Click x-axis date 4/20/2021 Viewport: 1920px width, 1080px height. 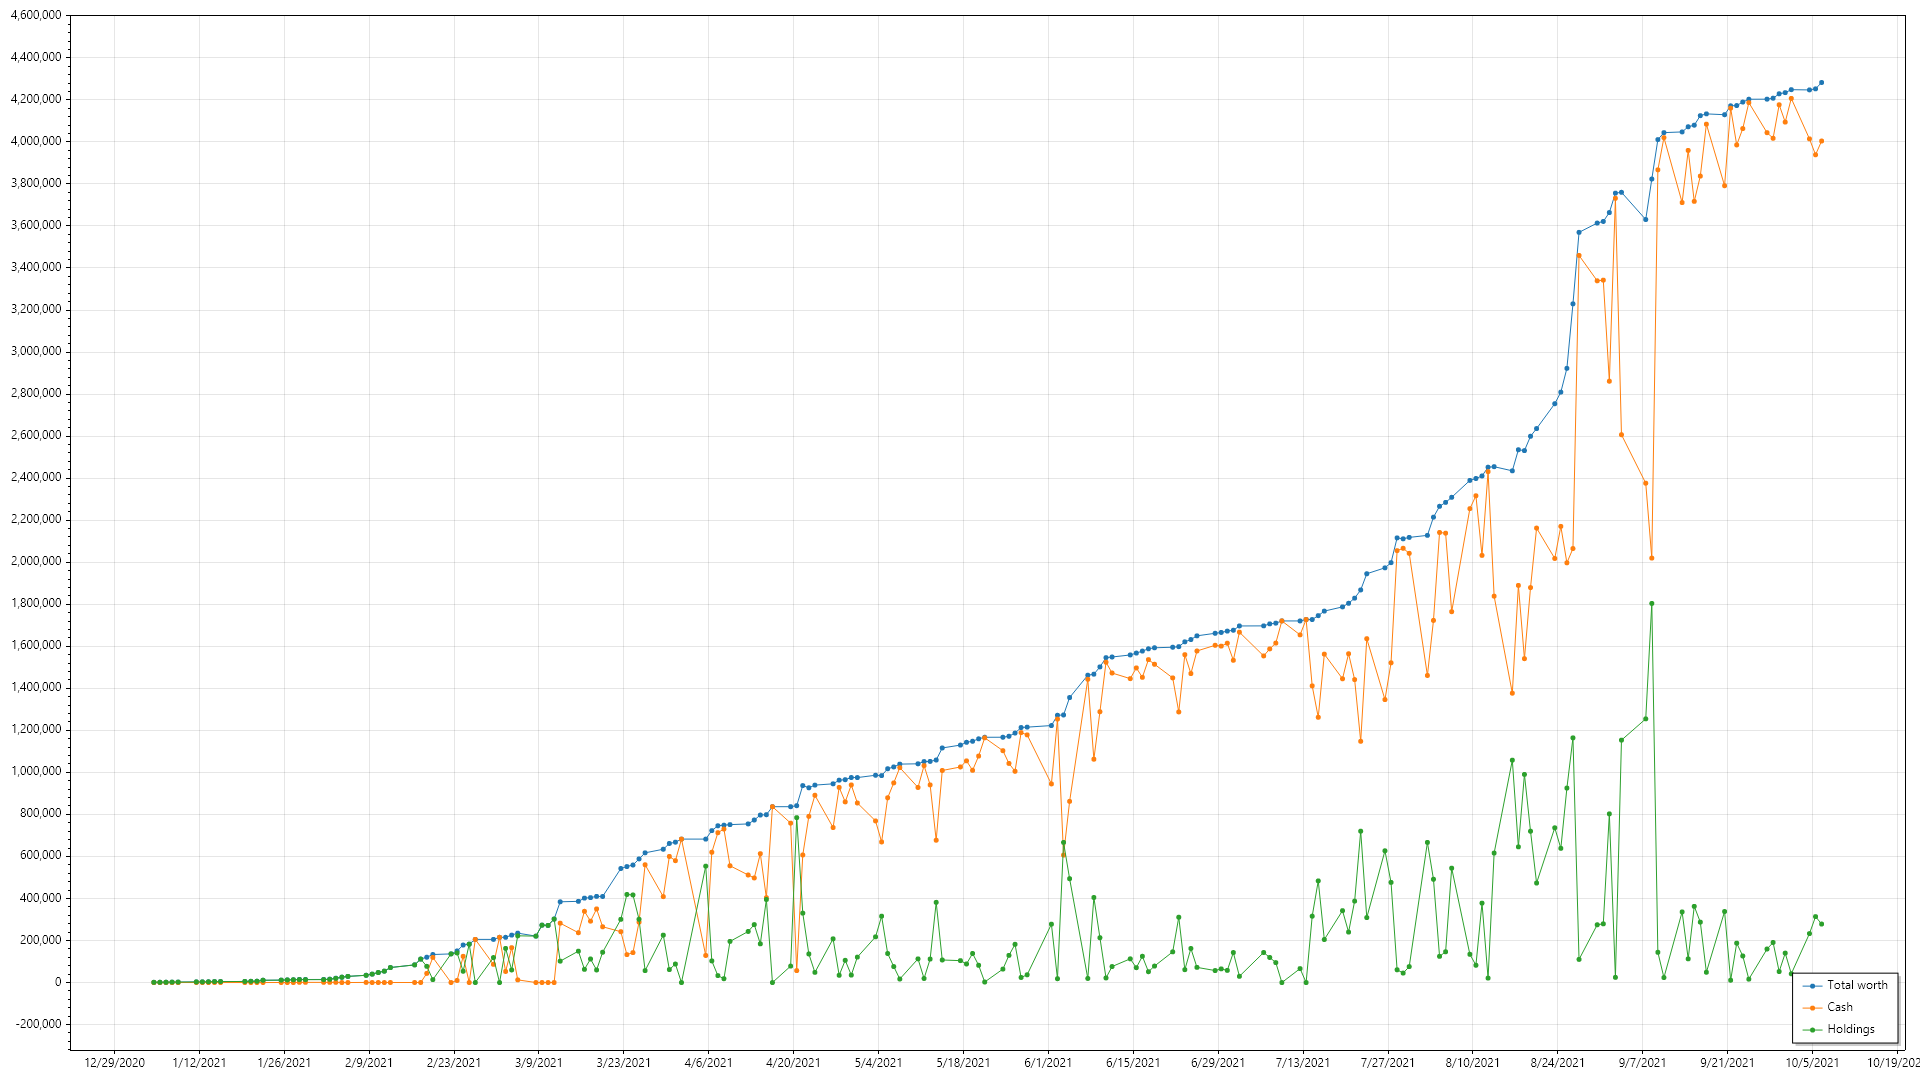coord(793,1063)
